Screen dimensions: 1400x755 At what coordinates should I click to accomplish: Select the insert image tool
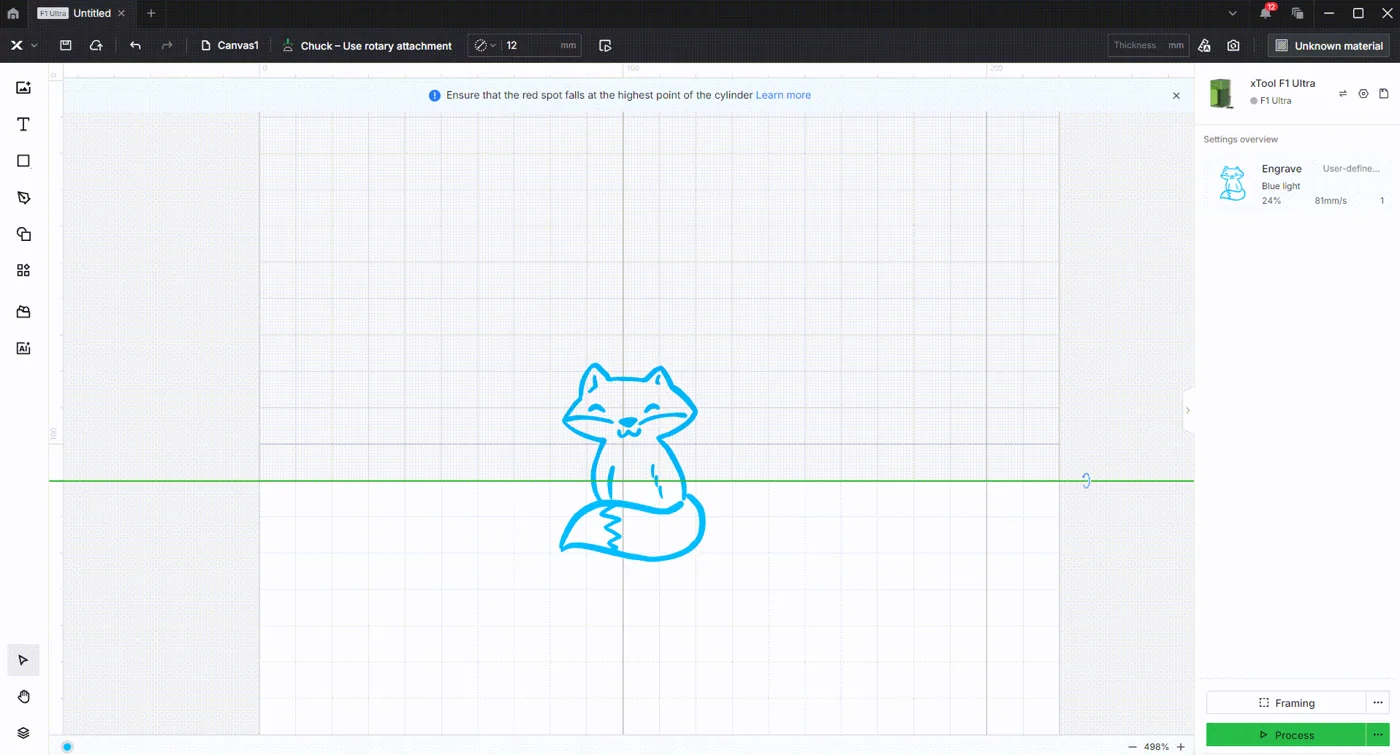tap(23, 88)
